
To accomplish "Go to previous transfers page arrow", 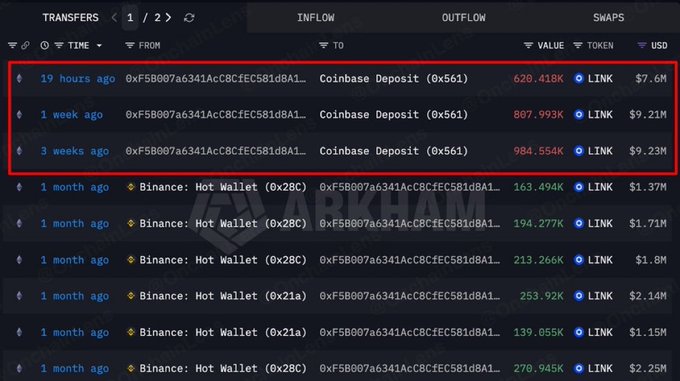I will 114,18.
